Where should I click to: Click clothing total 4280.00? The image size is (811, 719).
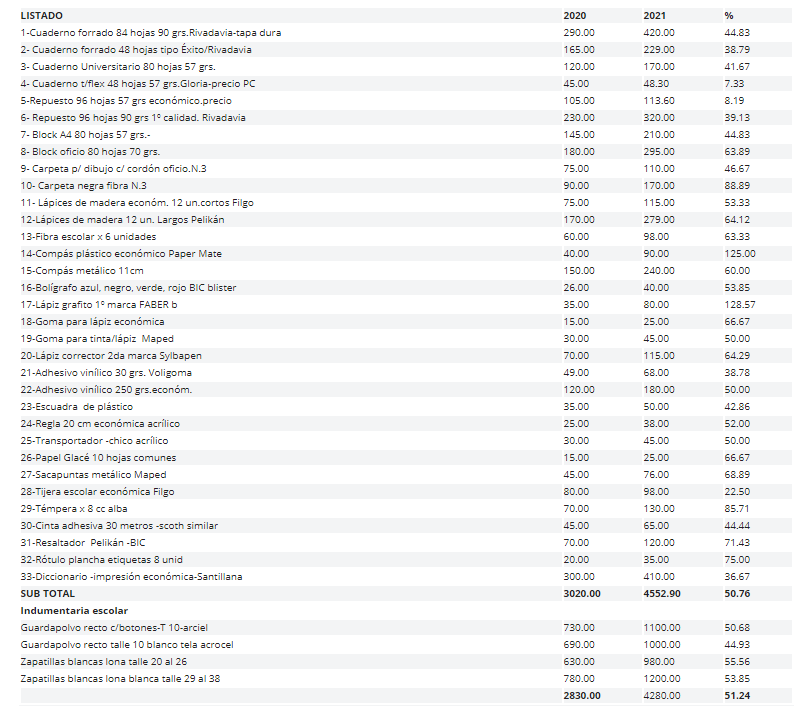(662, 696)
